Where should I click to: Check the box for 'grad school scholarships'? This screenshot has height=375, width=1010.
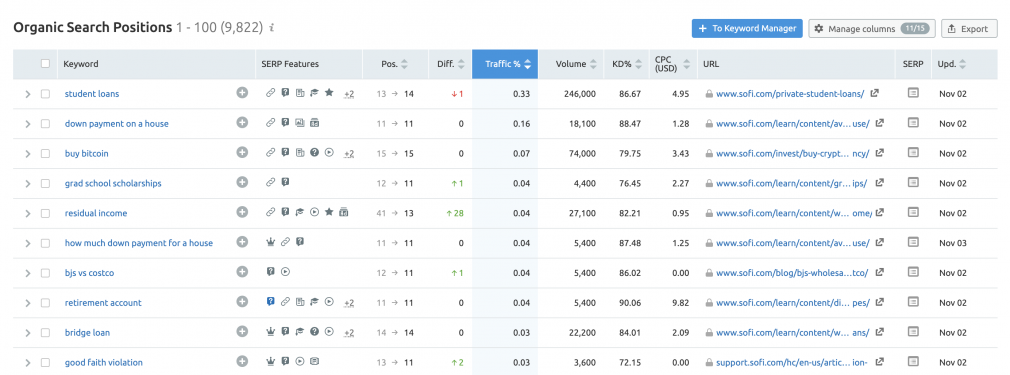(x=45, y=183)
